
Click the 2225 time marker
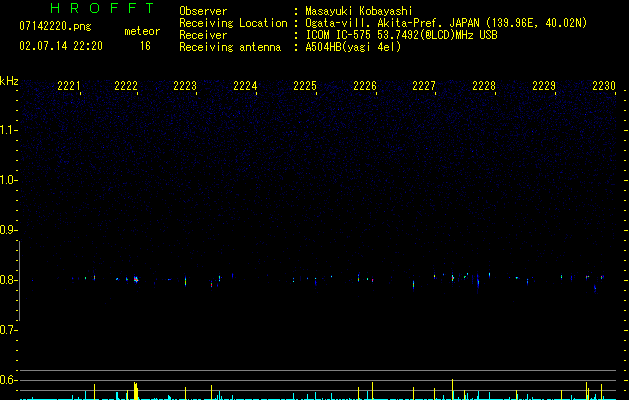click(x=305, y=86)
